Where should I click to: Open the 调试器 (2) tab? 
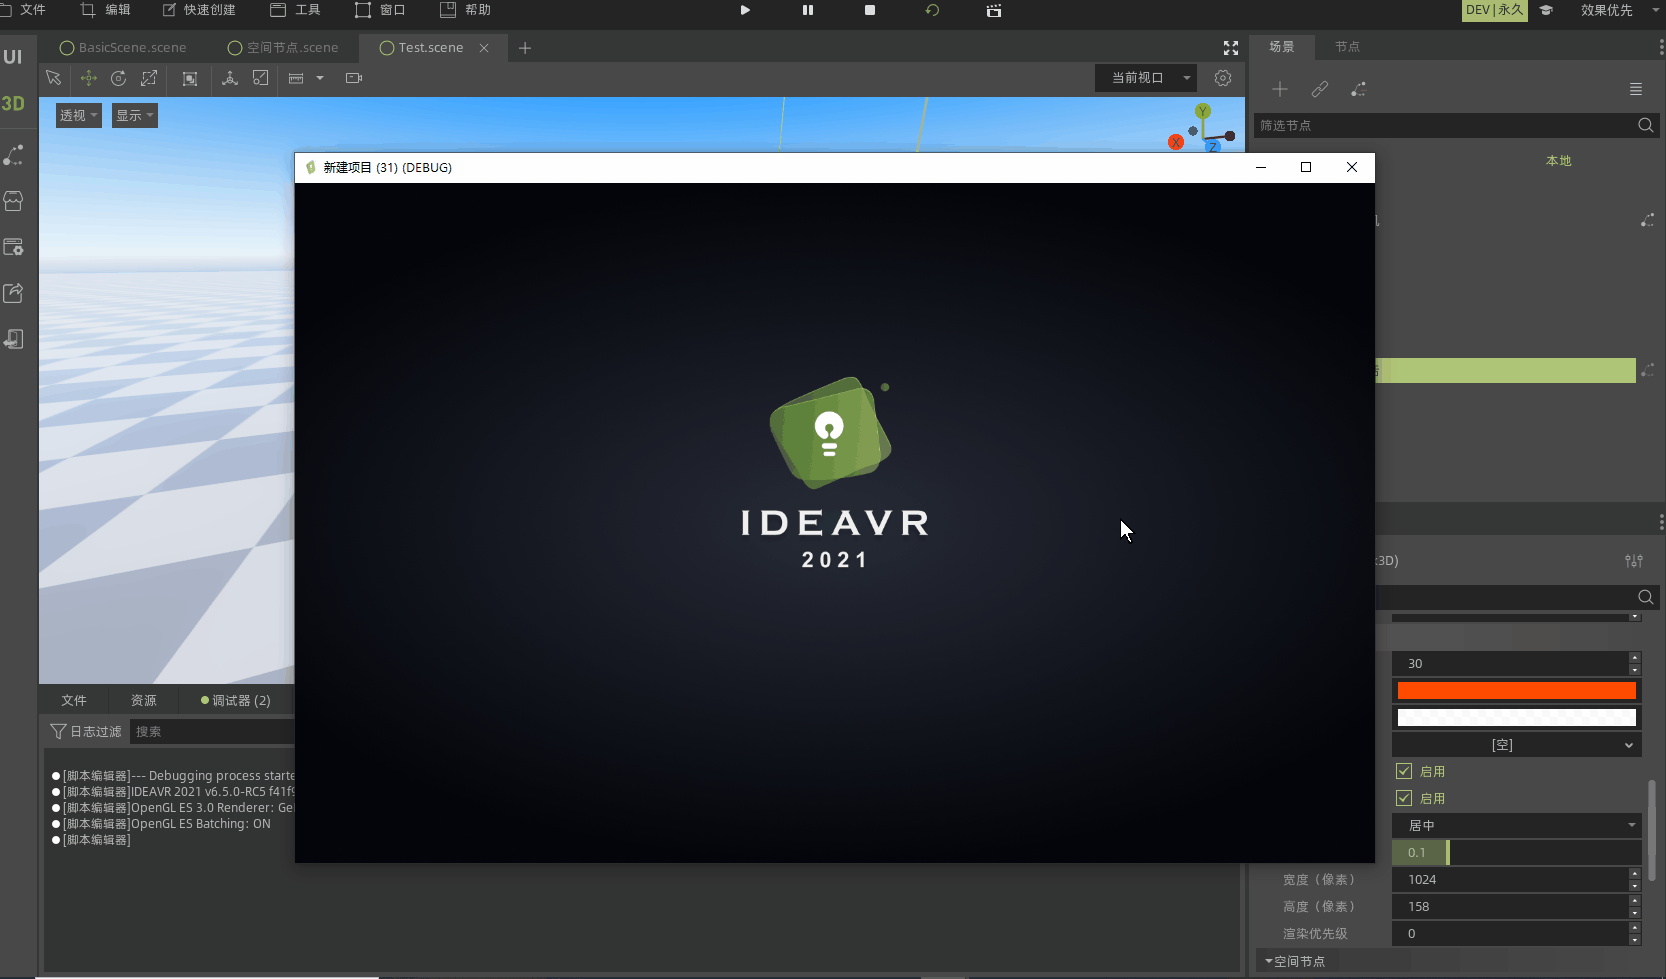click(x=236, y=701)
